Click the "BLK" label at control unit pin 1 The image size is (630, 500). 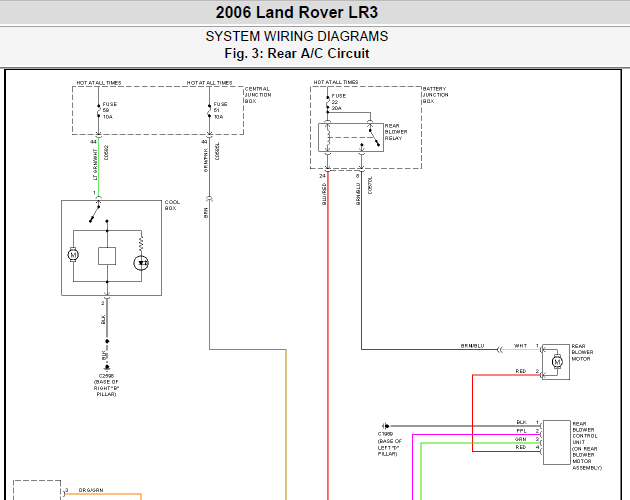tap(522, 422)
